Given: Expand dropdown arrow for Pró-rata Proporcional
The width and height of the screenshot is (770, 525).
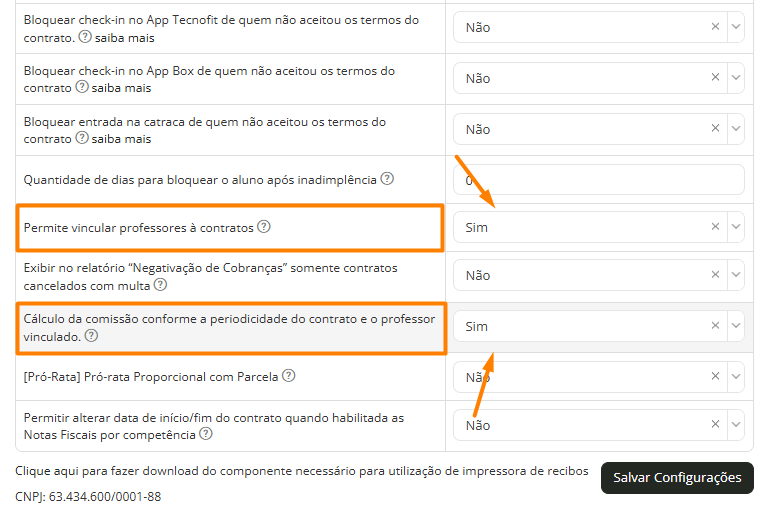Looking at the screenshot, I should pyautogui.click(x=736, y=376).
